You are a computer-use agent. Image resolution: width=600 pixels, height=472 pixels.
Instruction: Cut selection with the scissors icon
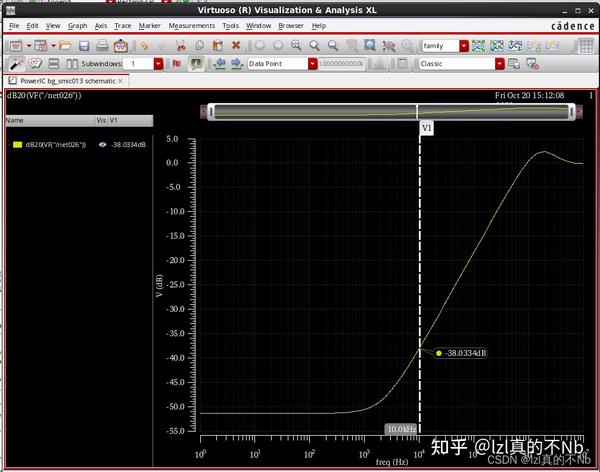(181, 46)
